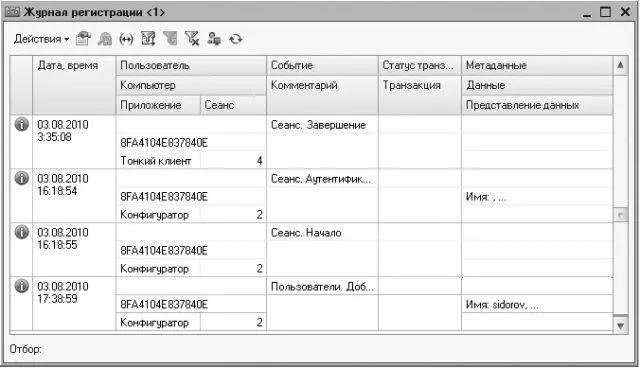This screenshot has width=640, height=368.
Task: Select the info icon of the 3:35:08 entry
Action: tap(22, 124)
